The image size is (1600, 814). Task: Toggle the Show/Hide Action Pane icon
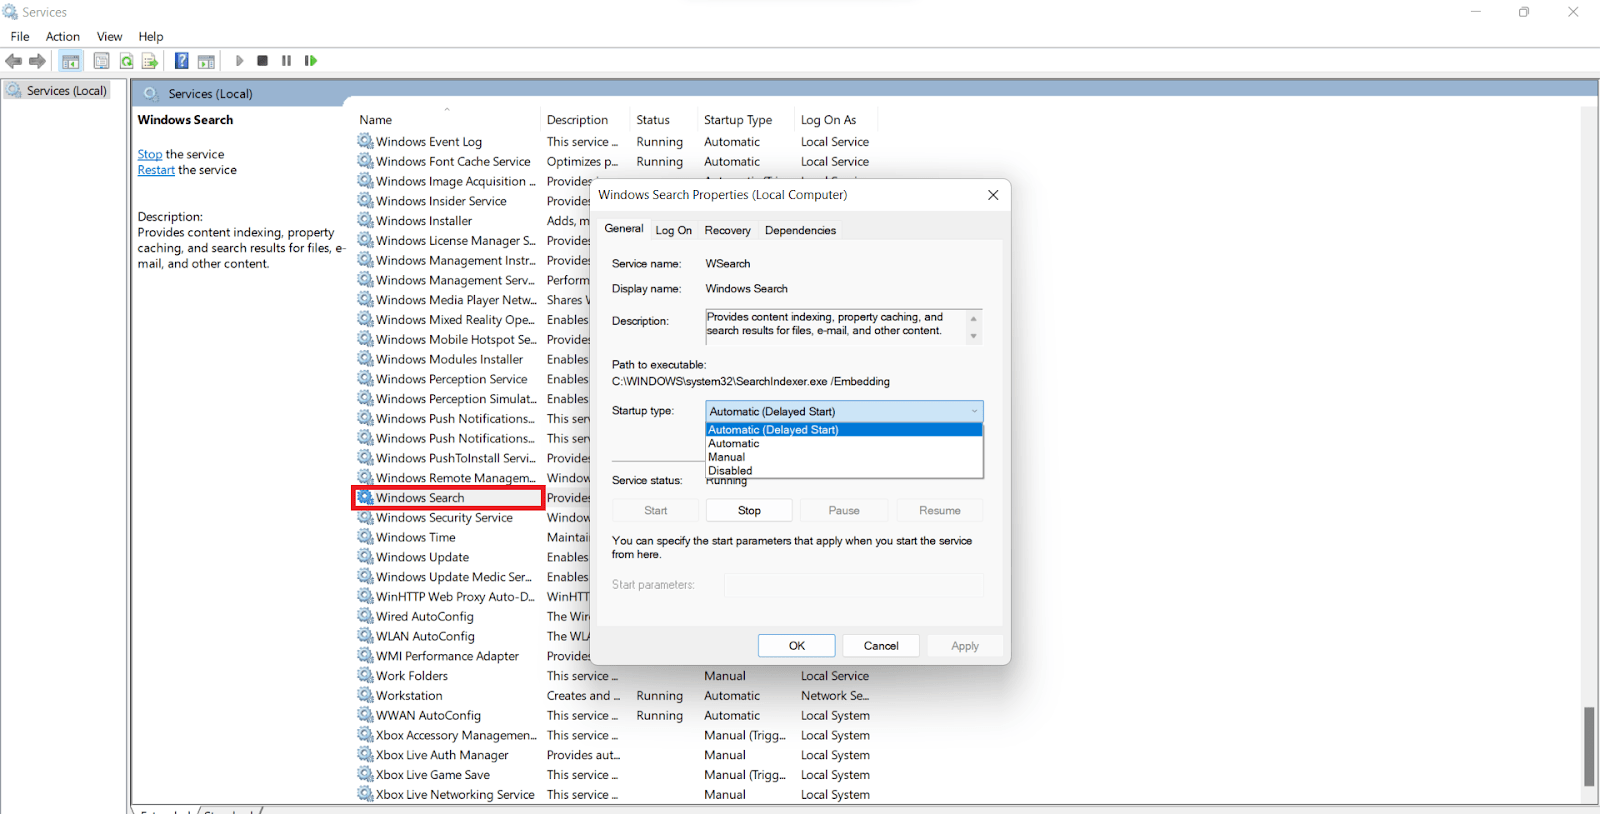click(206, 61)
